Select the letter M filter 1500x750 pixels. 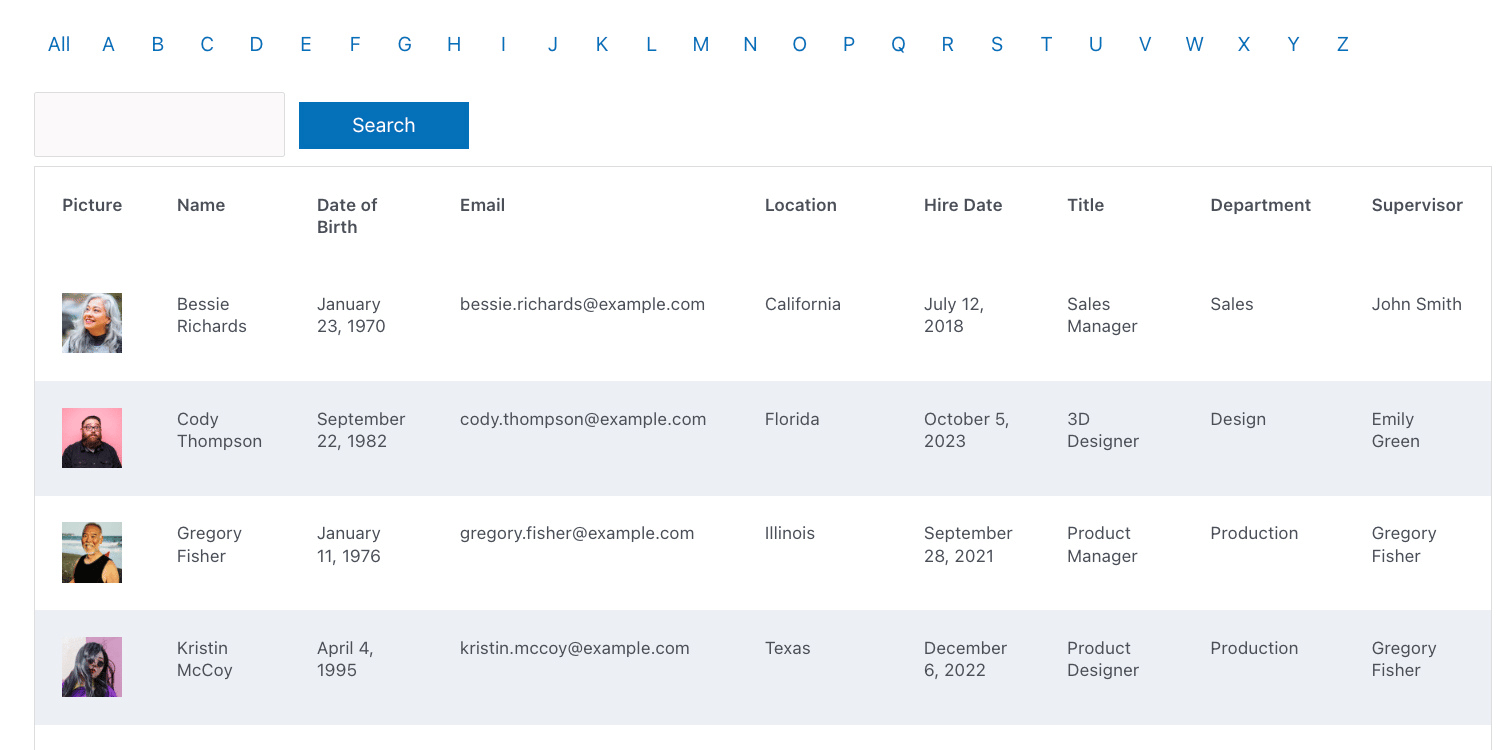coord(701,44)
